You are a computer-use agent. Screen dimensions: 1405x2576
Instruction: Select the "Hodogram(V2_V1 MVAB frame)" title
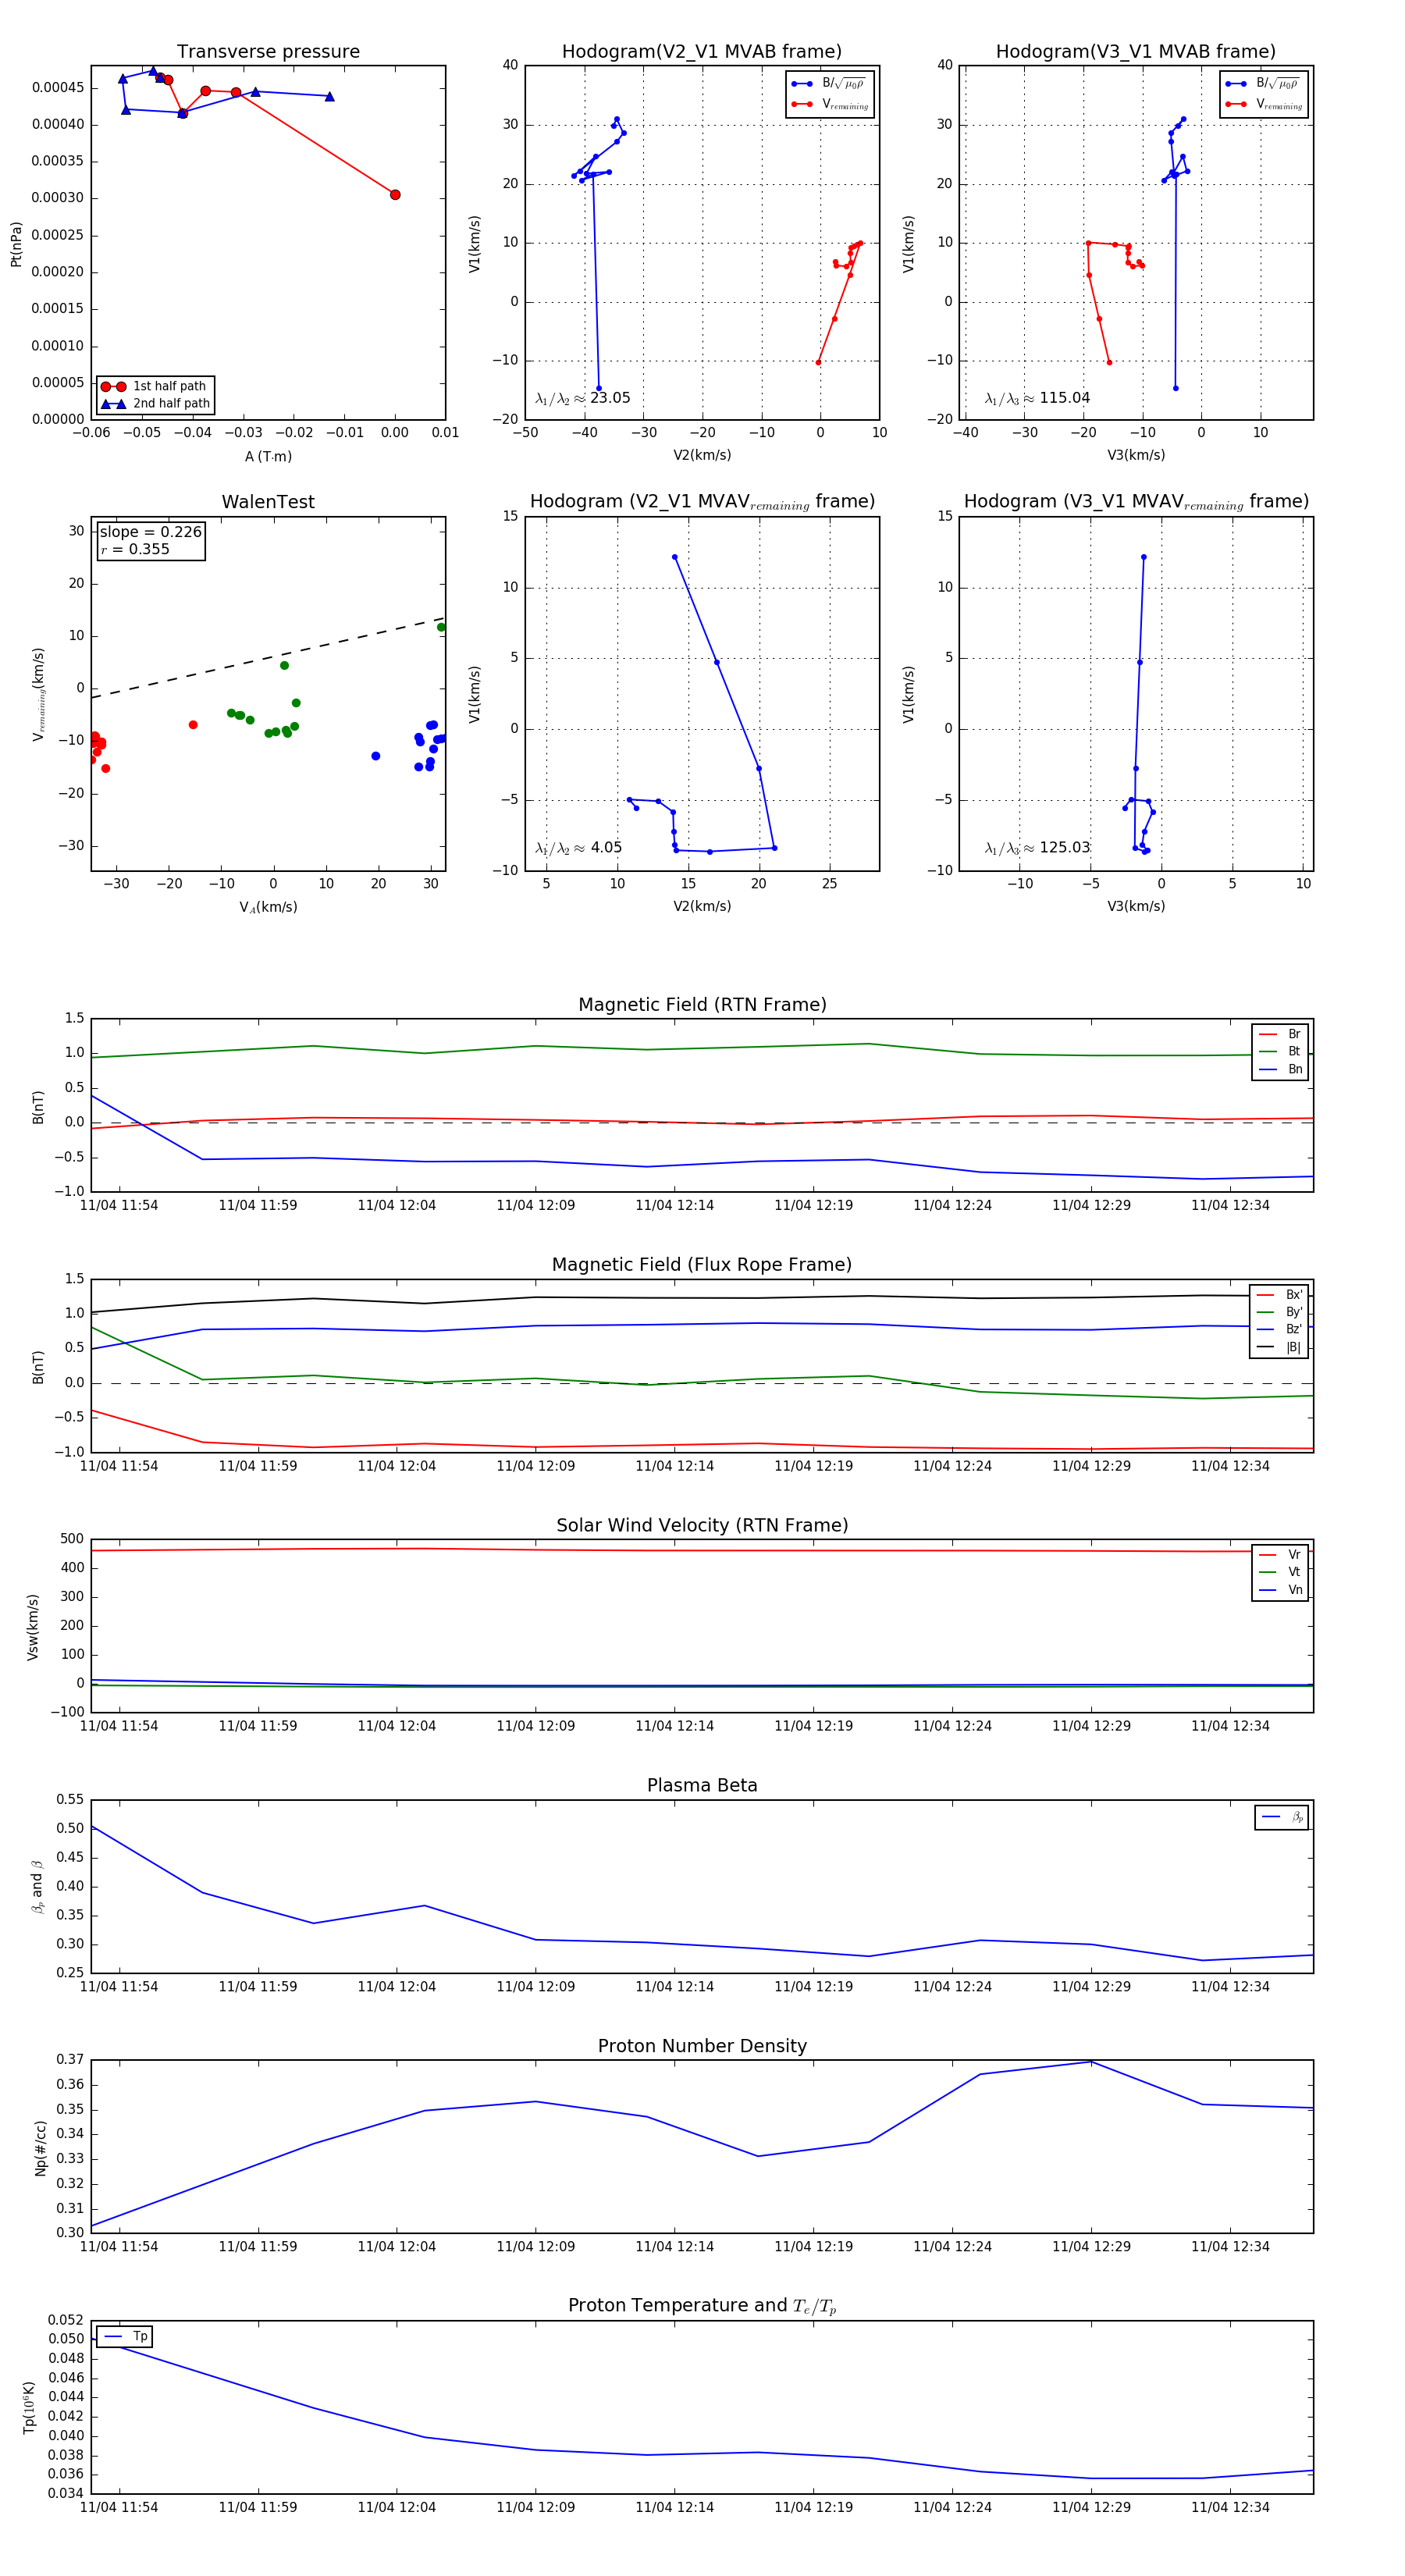click(x=702, y=51)
